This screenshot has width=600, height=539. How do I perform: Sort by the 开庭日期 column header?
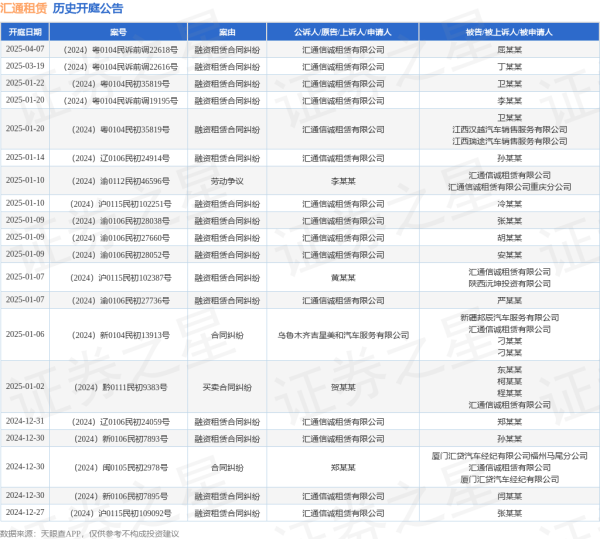point(25,32)
